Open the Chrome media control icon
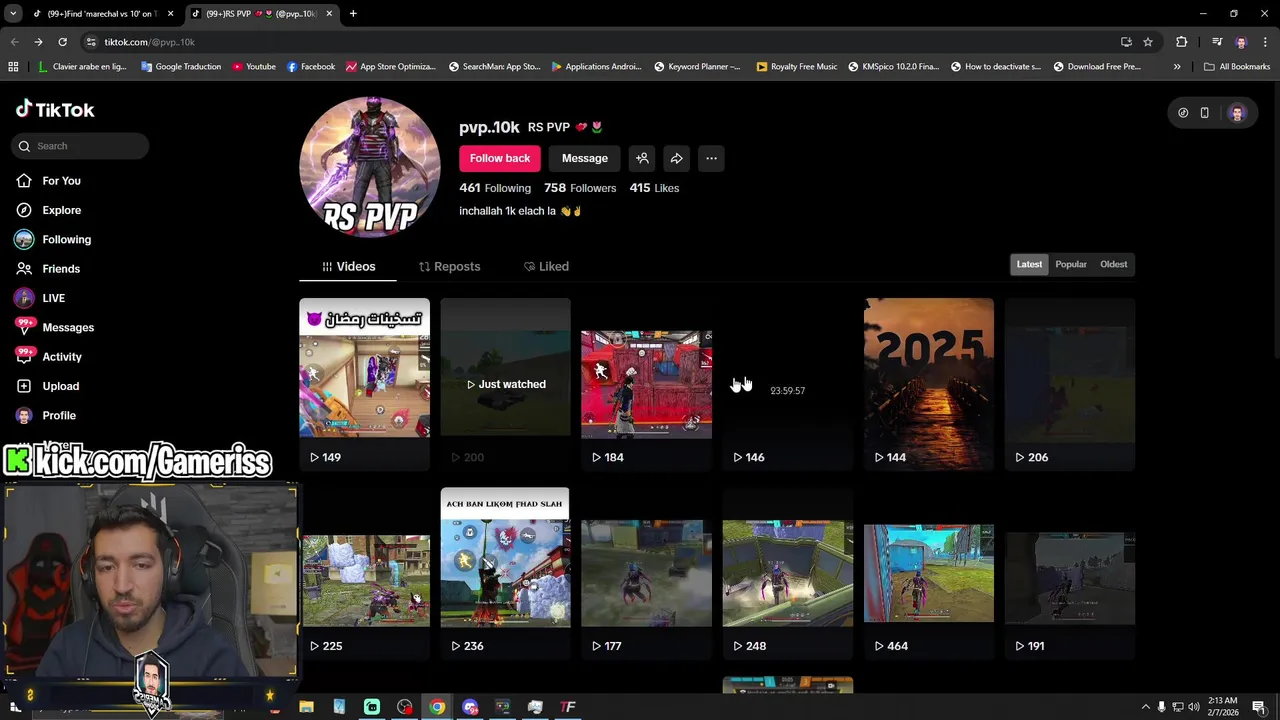The image size is (1280, 720). [1217, 42]
